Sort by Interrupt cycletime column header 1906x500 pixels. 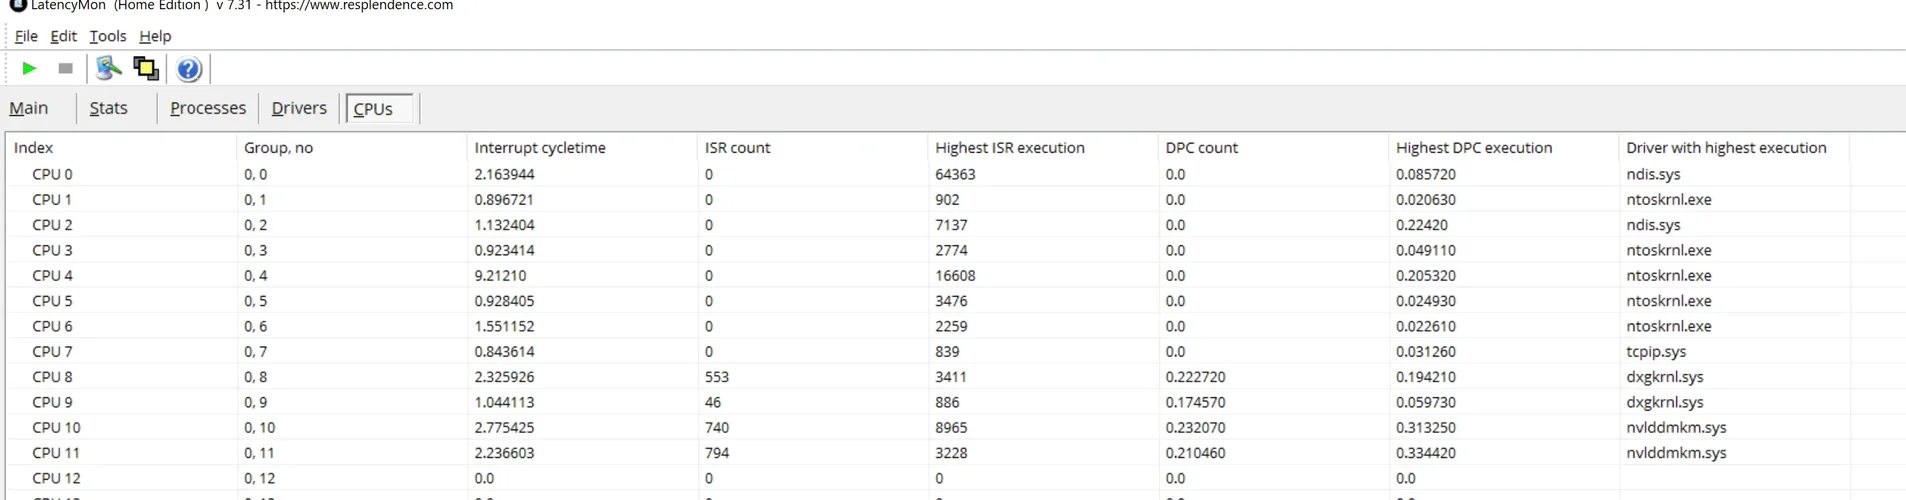(540, 148)
